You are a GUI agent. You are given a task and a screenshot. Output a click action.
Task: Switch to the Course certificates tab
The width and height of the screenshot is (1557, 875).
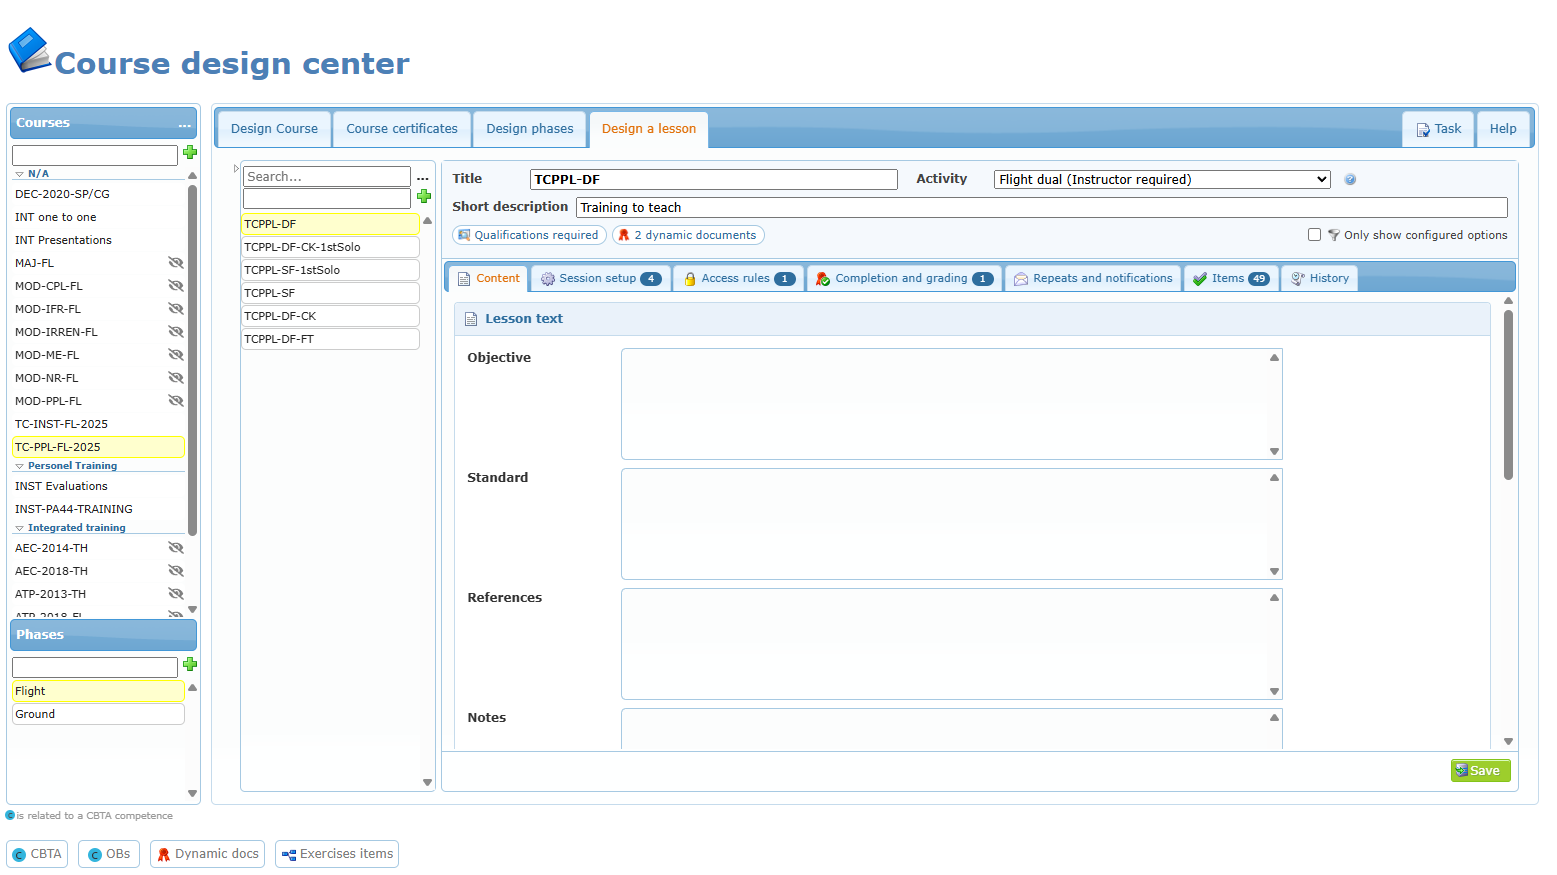coord(402,129)
